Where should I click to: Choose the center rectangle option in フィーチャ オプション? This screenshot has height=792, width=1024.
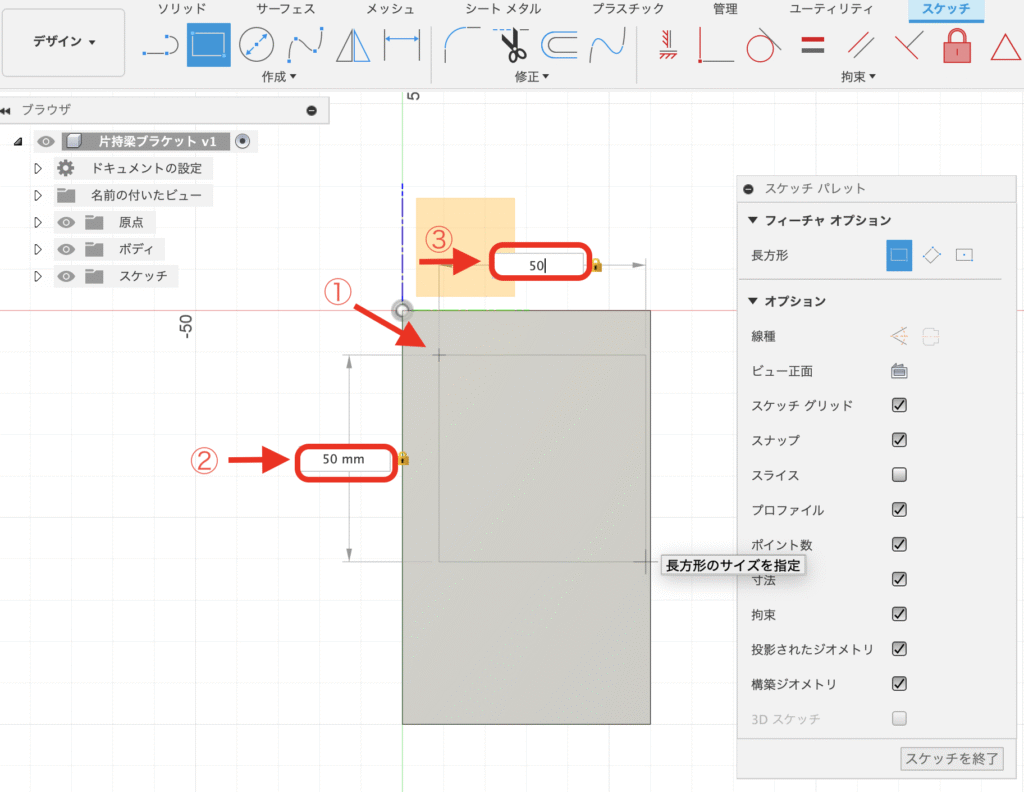click(x=965, y=255)
